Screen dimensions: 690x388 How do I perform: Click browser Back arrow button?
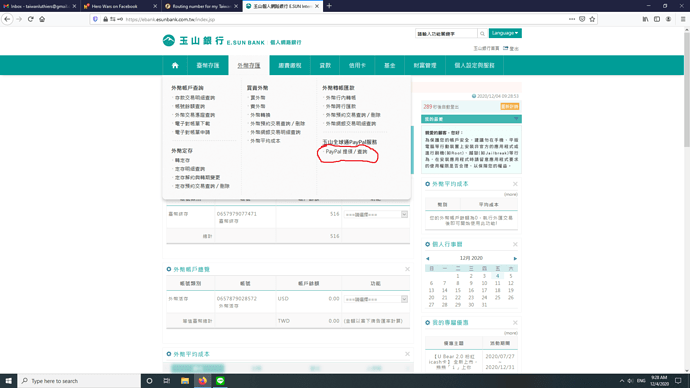[7, 19]
